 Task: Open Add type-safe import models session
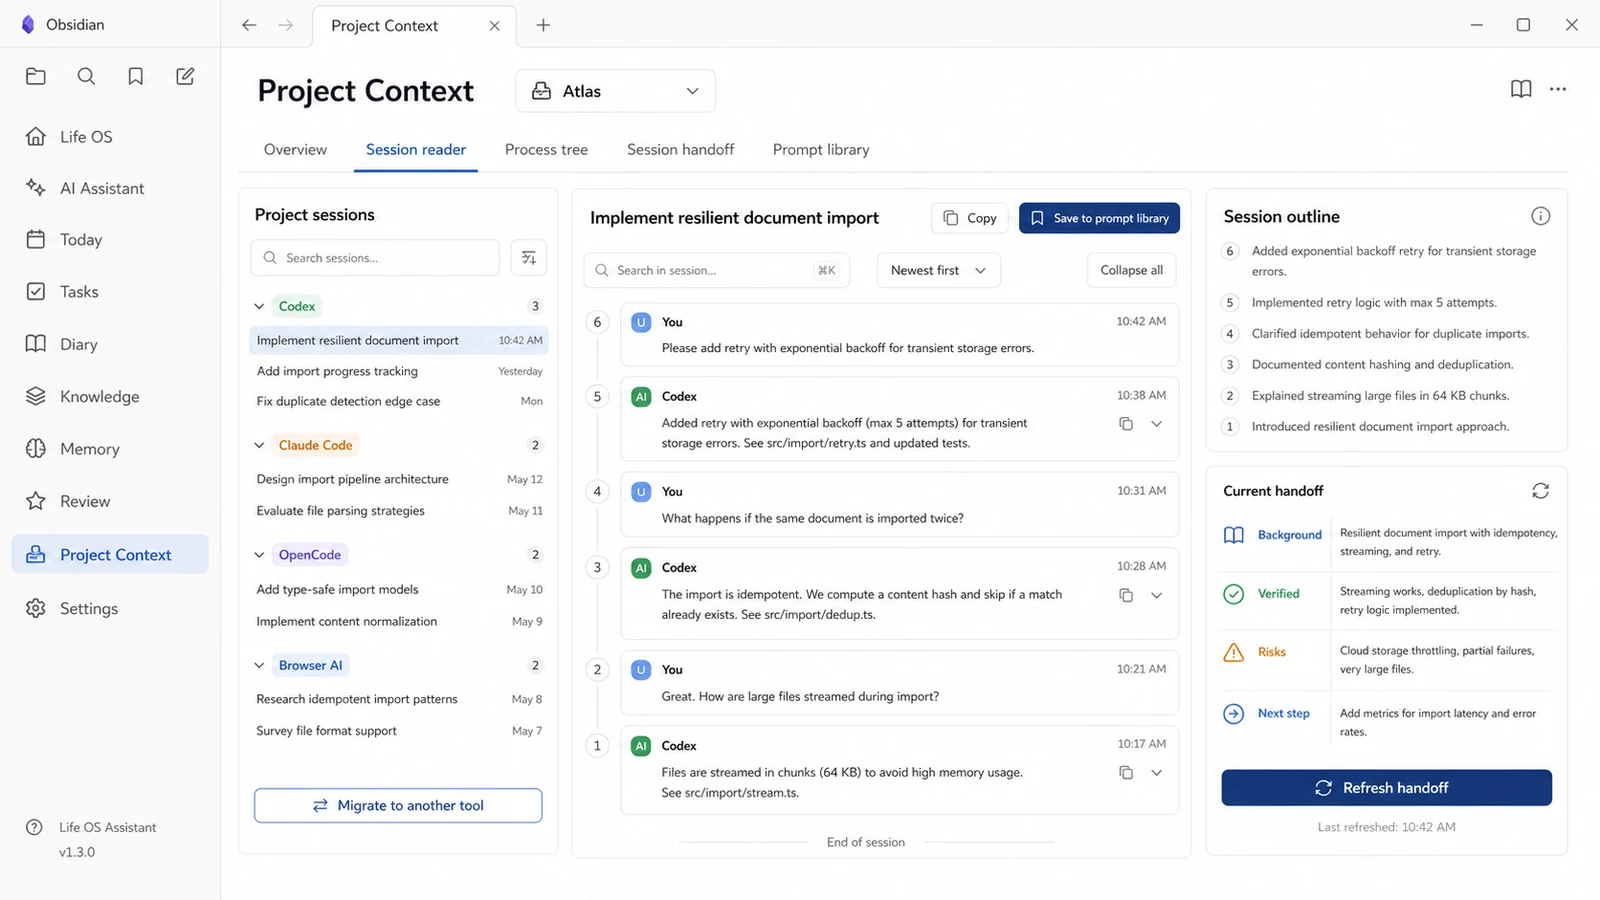coord(399,589)
